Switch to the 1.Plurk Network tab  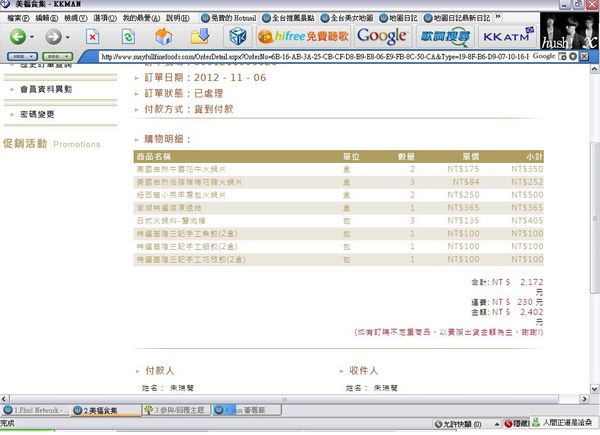[x=35, y=410]
